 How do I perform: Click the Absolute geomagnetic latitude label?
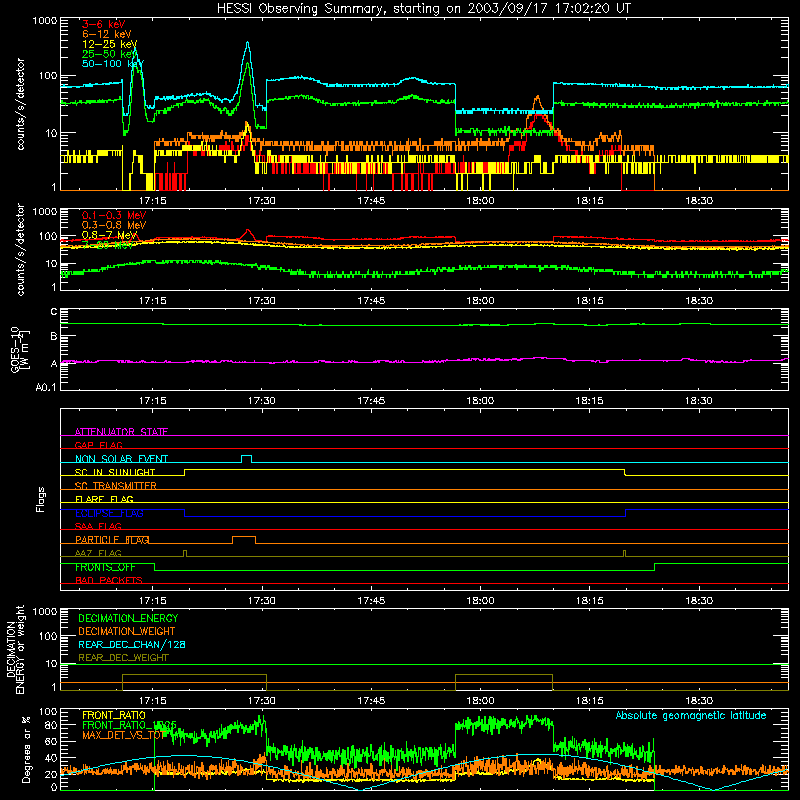[x=691, y=715]
